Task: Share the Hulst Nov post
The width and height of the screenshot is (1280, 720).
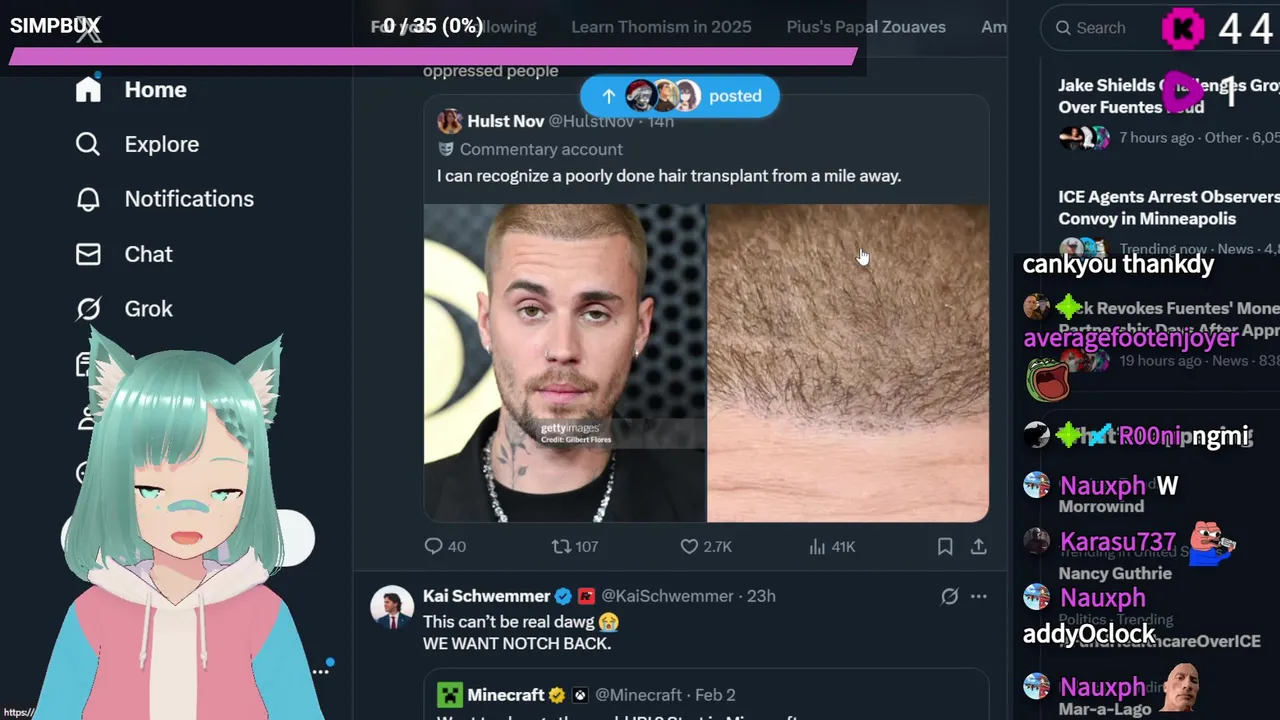Action: pyautogui.click(x=979, y=546)
